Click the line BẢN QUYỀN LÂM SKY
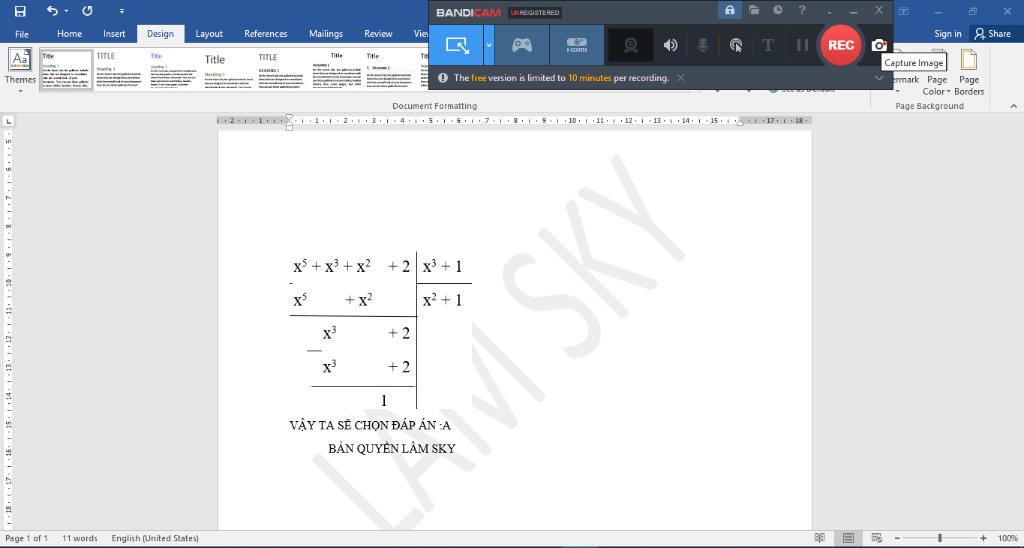The width and height of the screenshot is (1024, 548). (391, 449)
